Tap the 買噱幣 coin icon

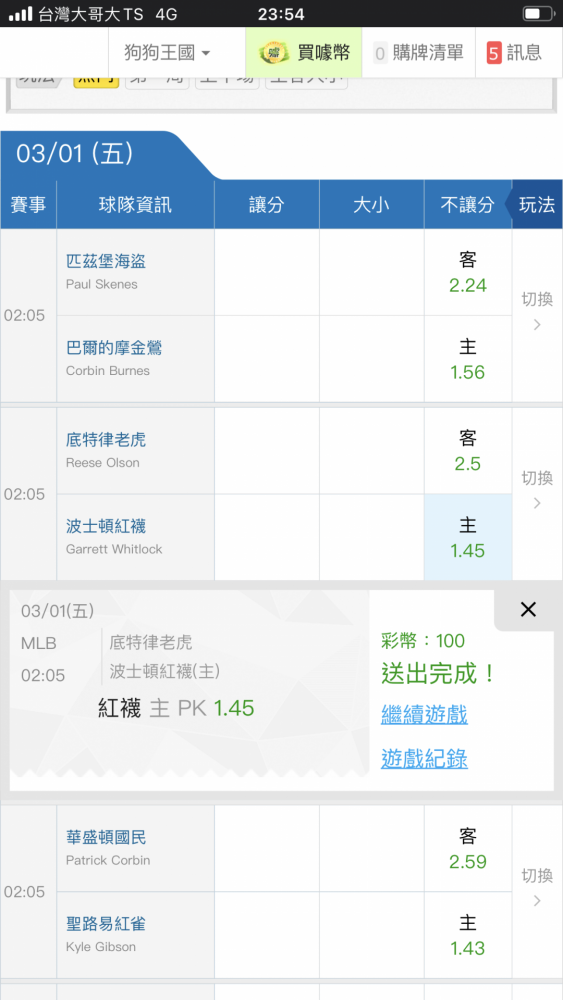pyautogui.click(x=274, y=53)
